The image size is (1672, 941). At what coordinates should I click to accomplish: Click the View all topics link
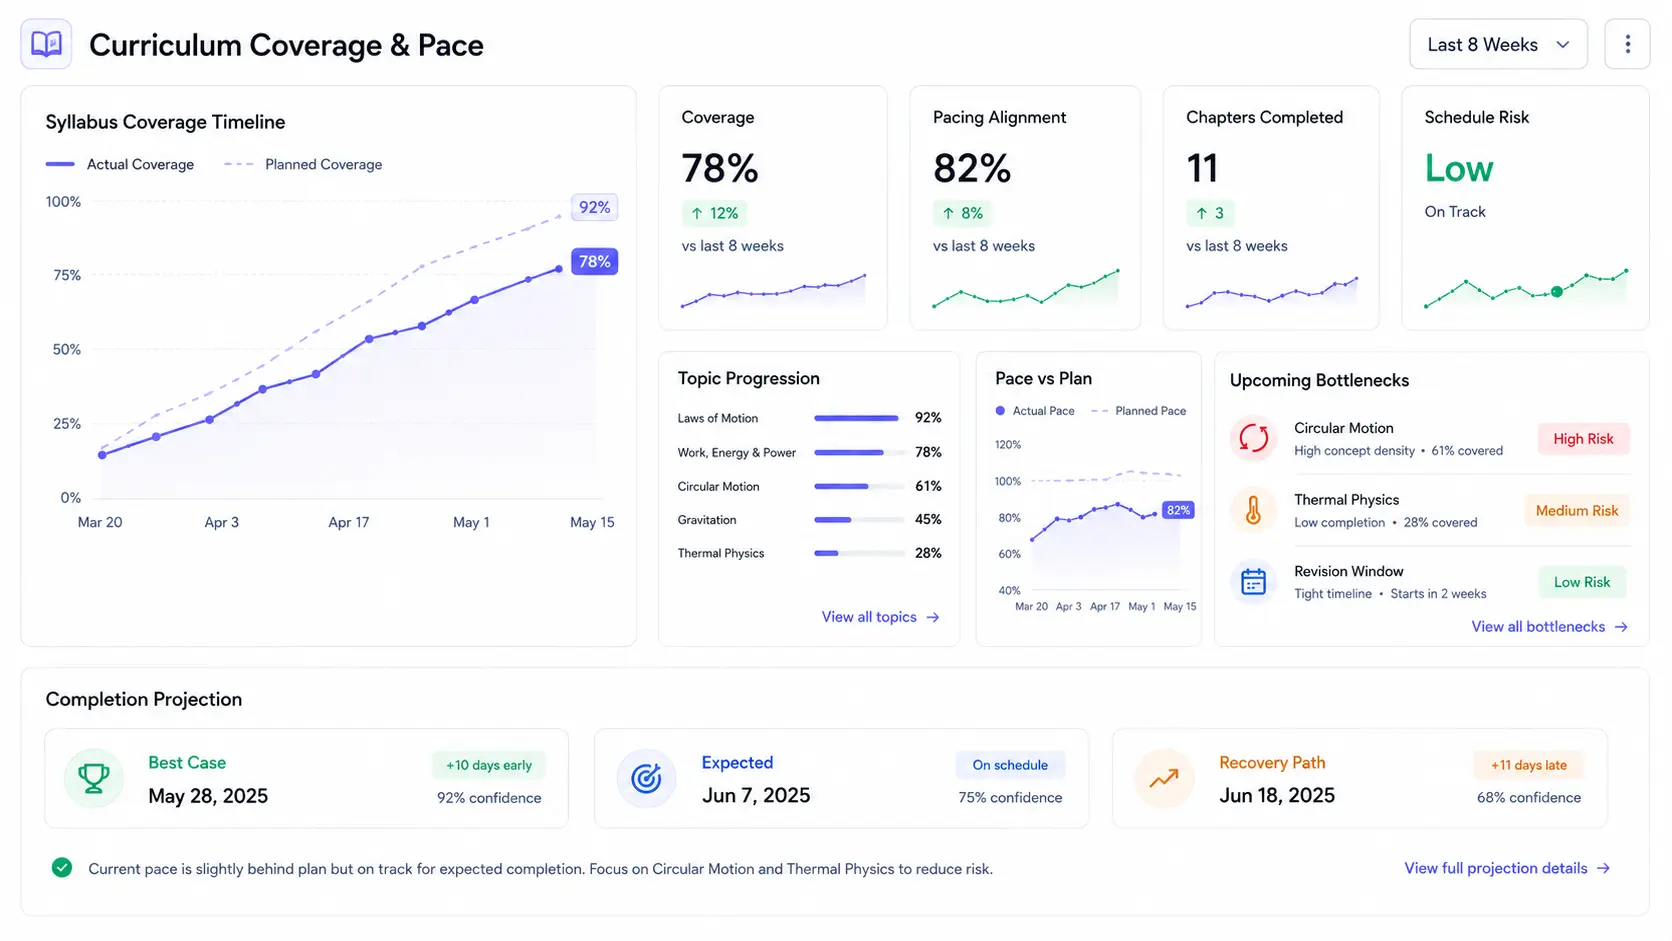pos(880,617)
